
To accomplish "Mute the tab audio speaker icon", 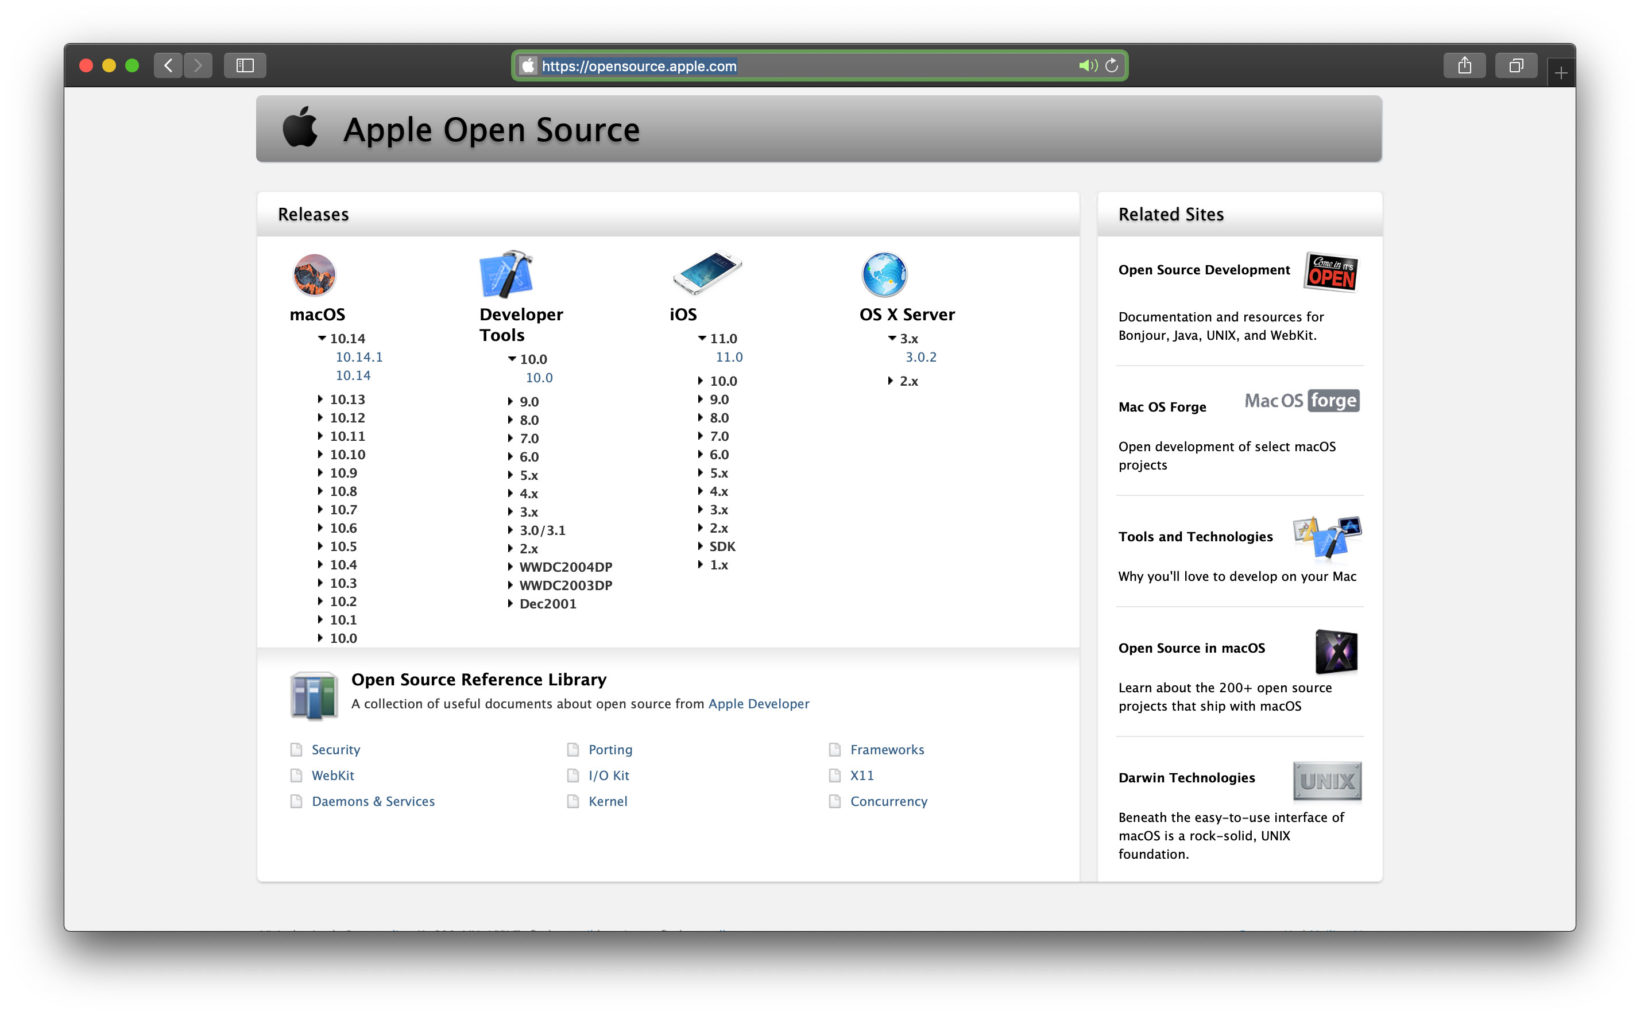I will coord(1088,66).
